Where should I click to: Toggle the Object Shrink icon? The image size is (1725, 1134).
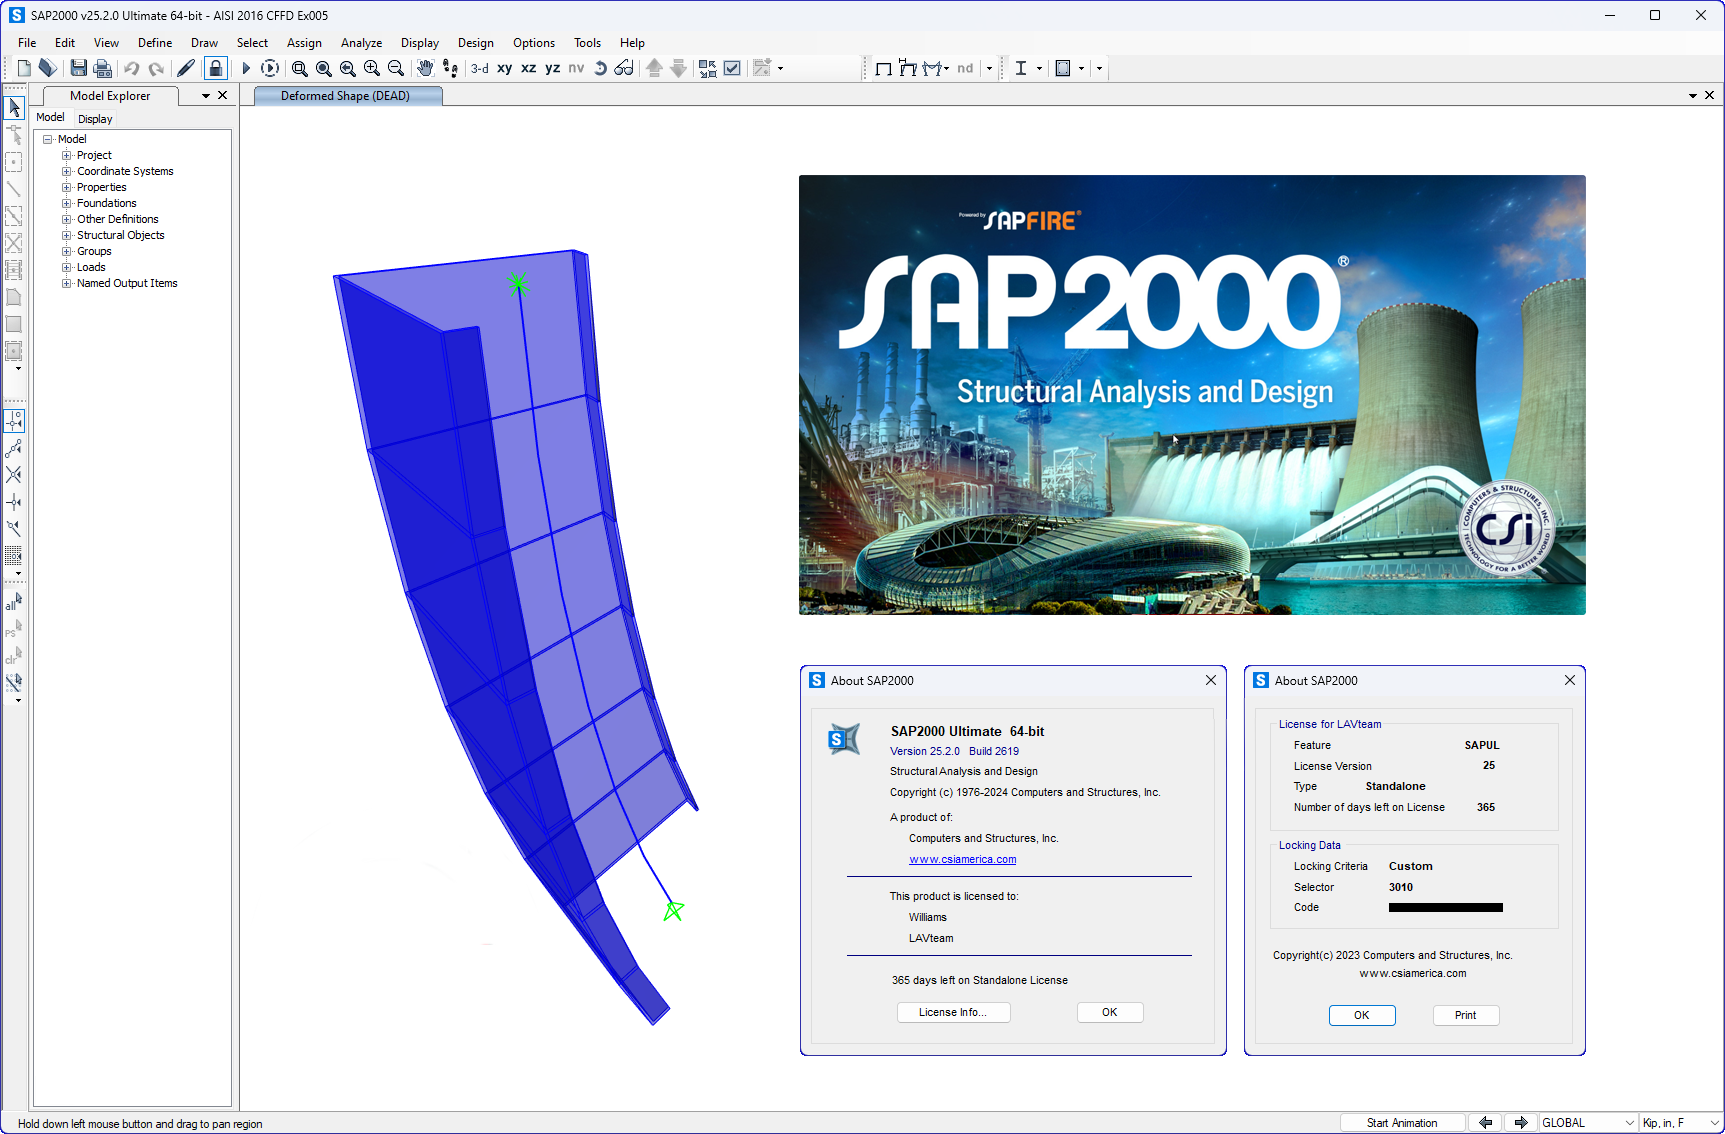(x=708, y=68)
